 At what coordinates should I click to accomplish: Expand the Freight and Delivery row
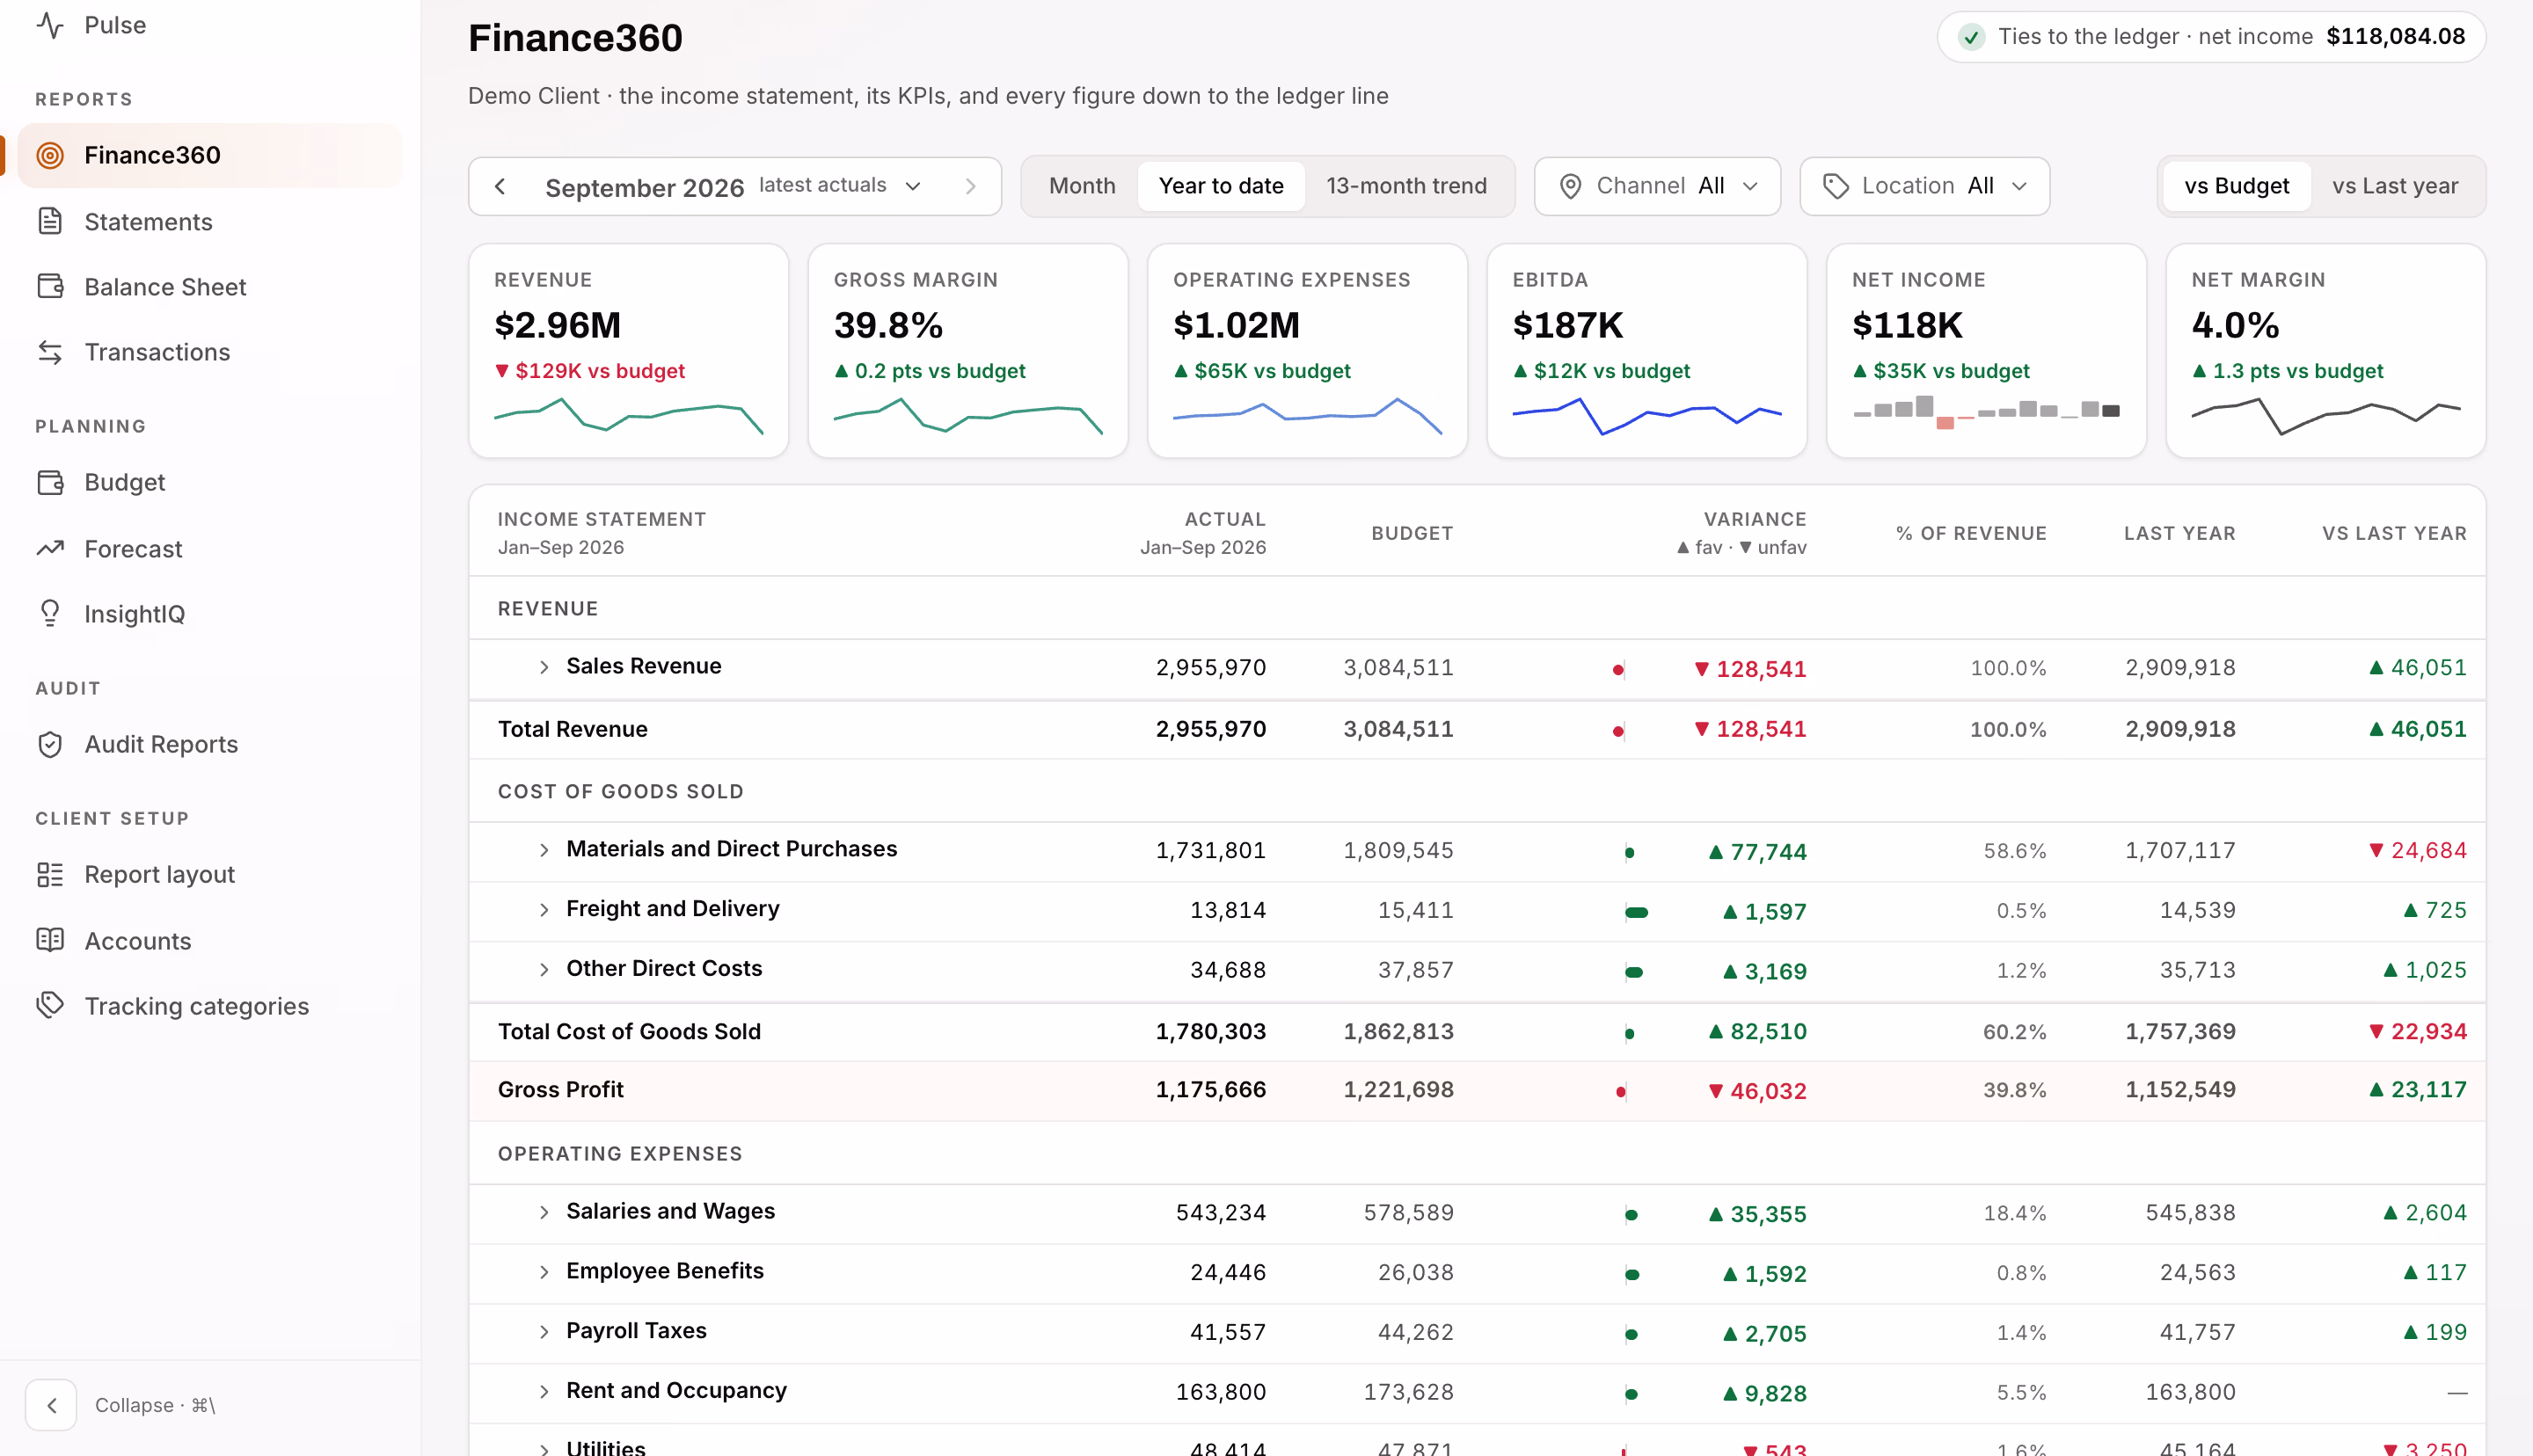tap(544, 909)
